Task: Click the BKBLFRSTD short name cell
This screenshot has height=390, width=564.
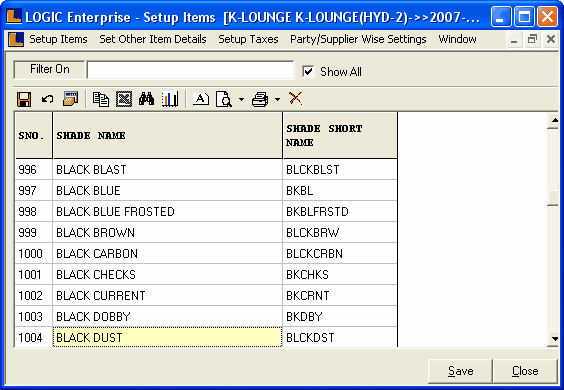Action: pos(340,212)
